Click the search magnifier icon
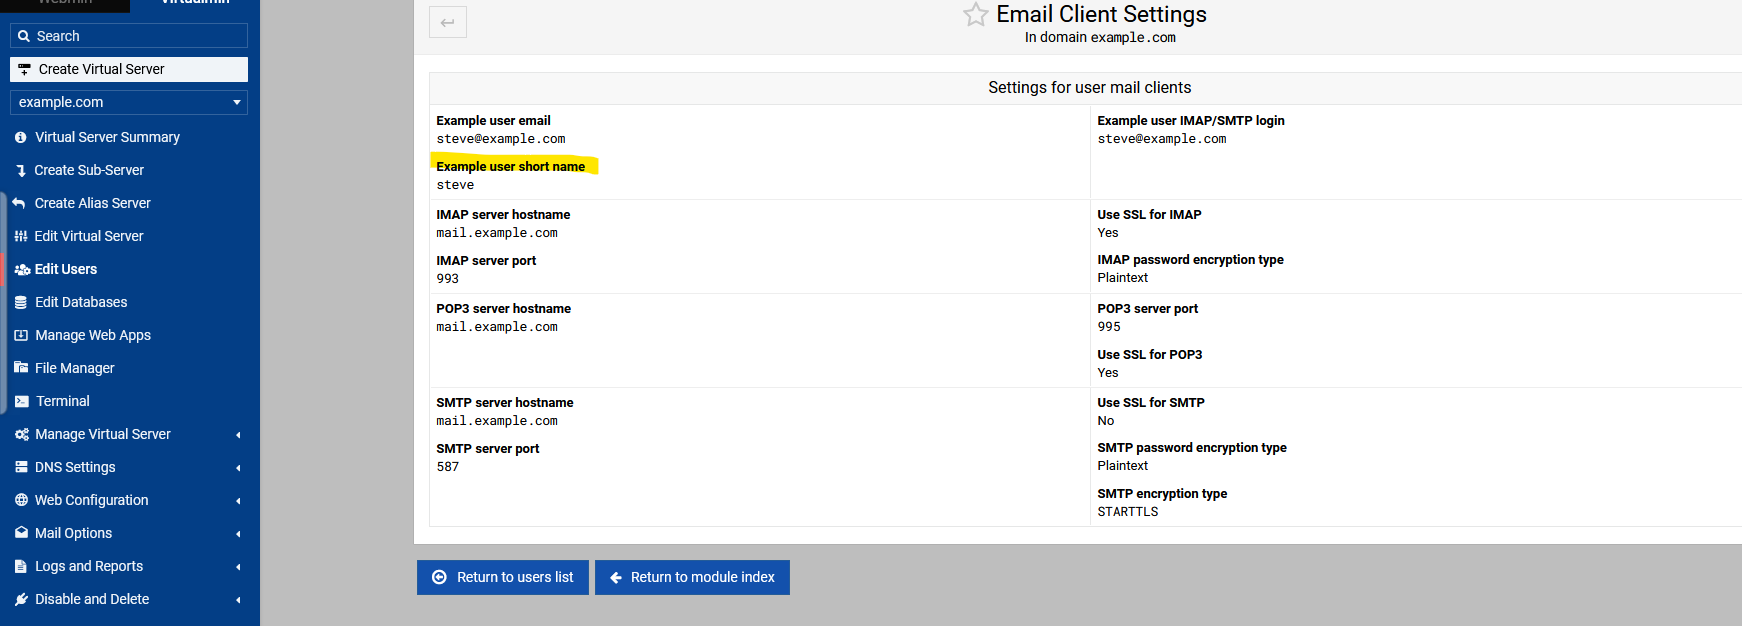 (x=24, y=36)
